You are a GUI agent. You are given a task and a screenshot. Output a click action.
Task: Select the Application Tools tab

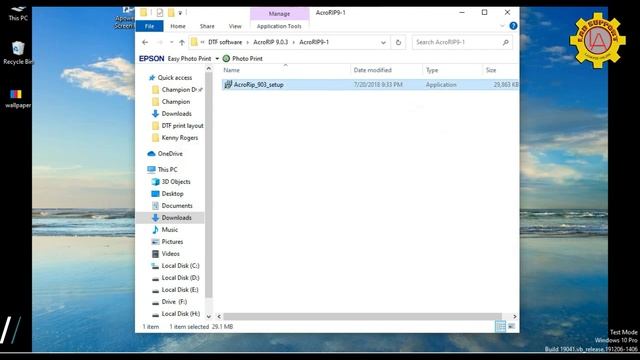coord(279,26)
